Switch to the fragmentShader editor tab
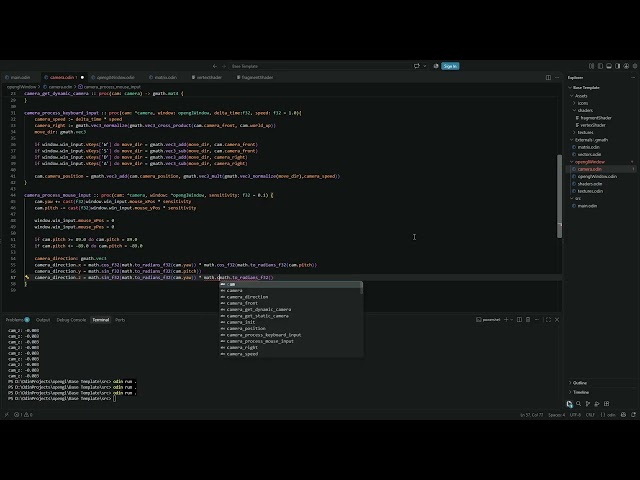Image resolution: width=640 pixels, height=480 pixels. tap(257, 77)
